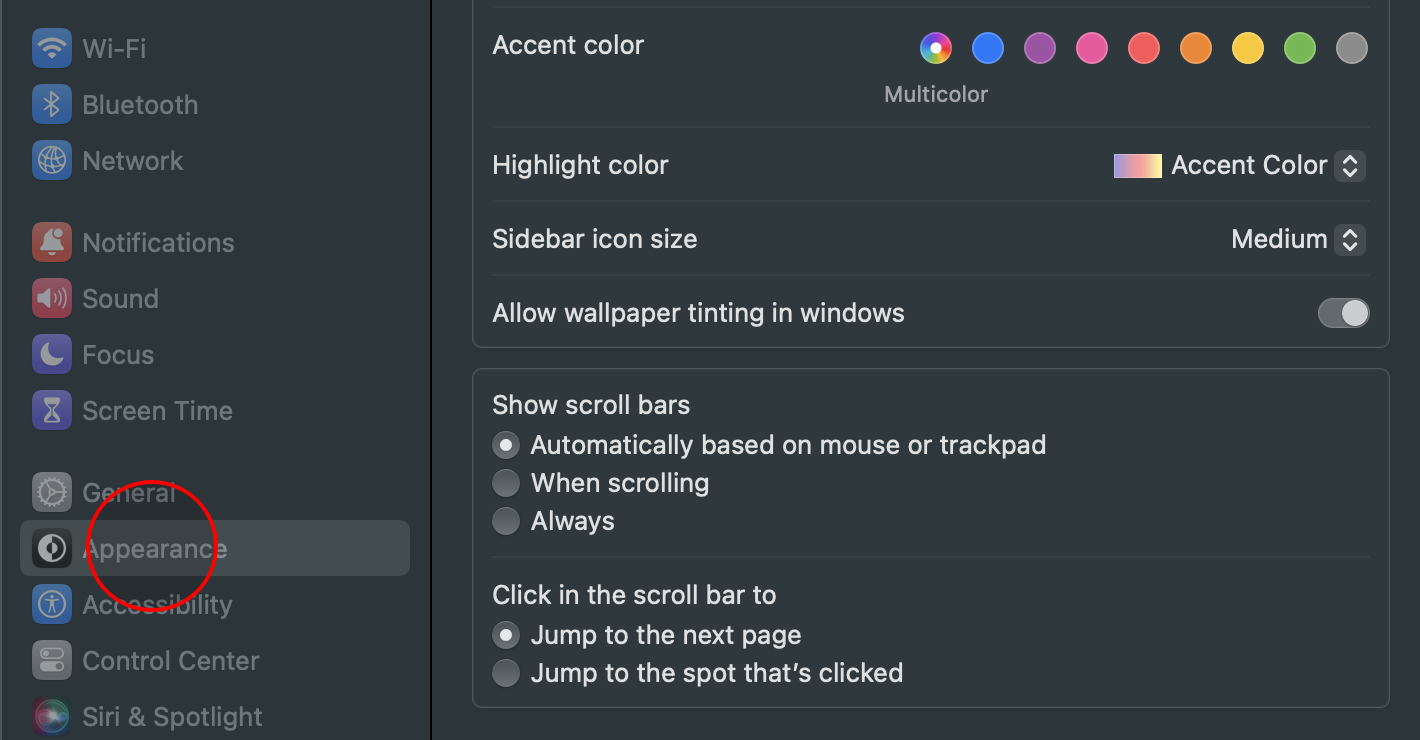Select the Multicolor accent color

pos(935,48)
